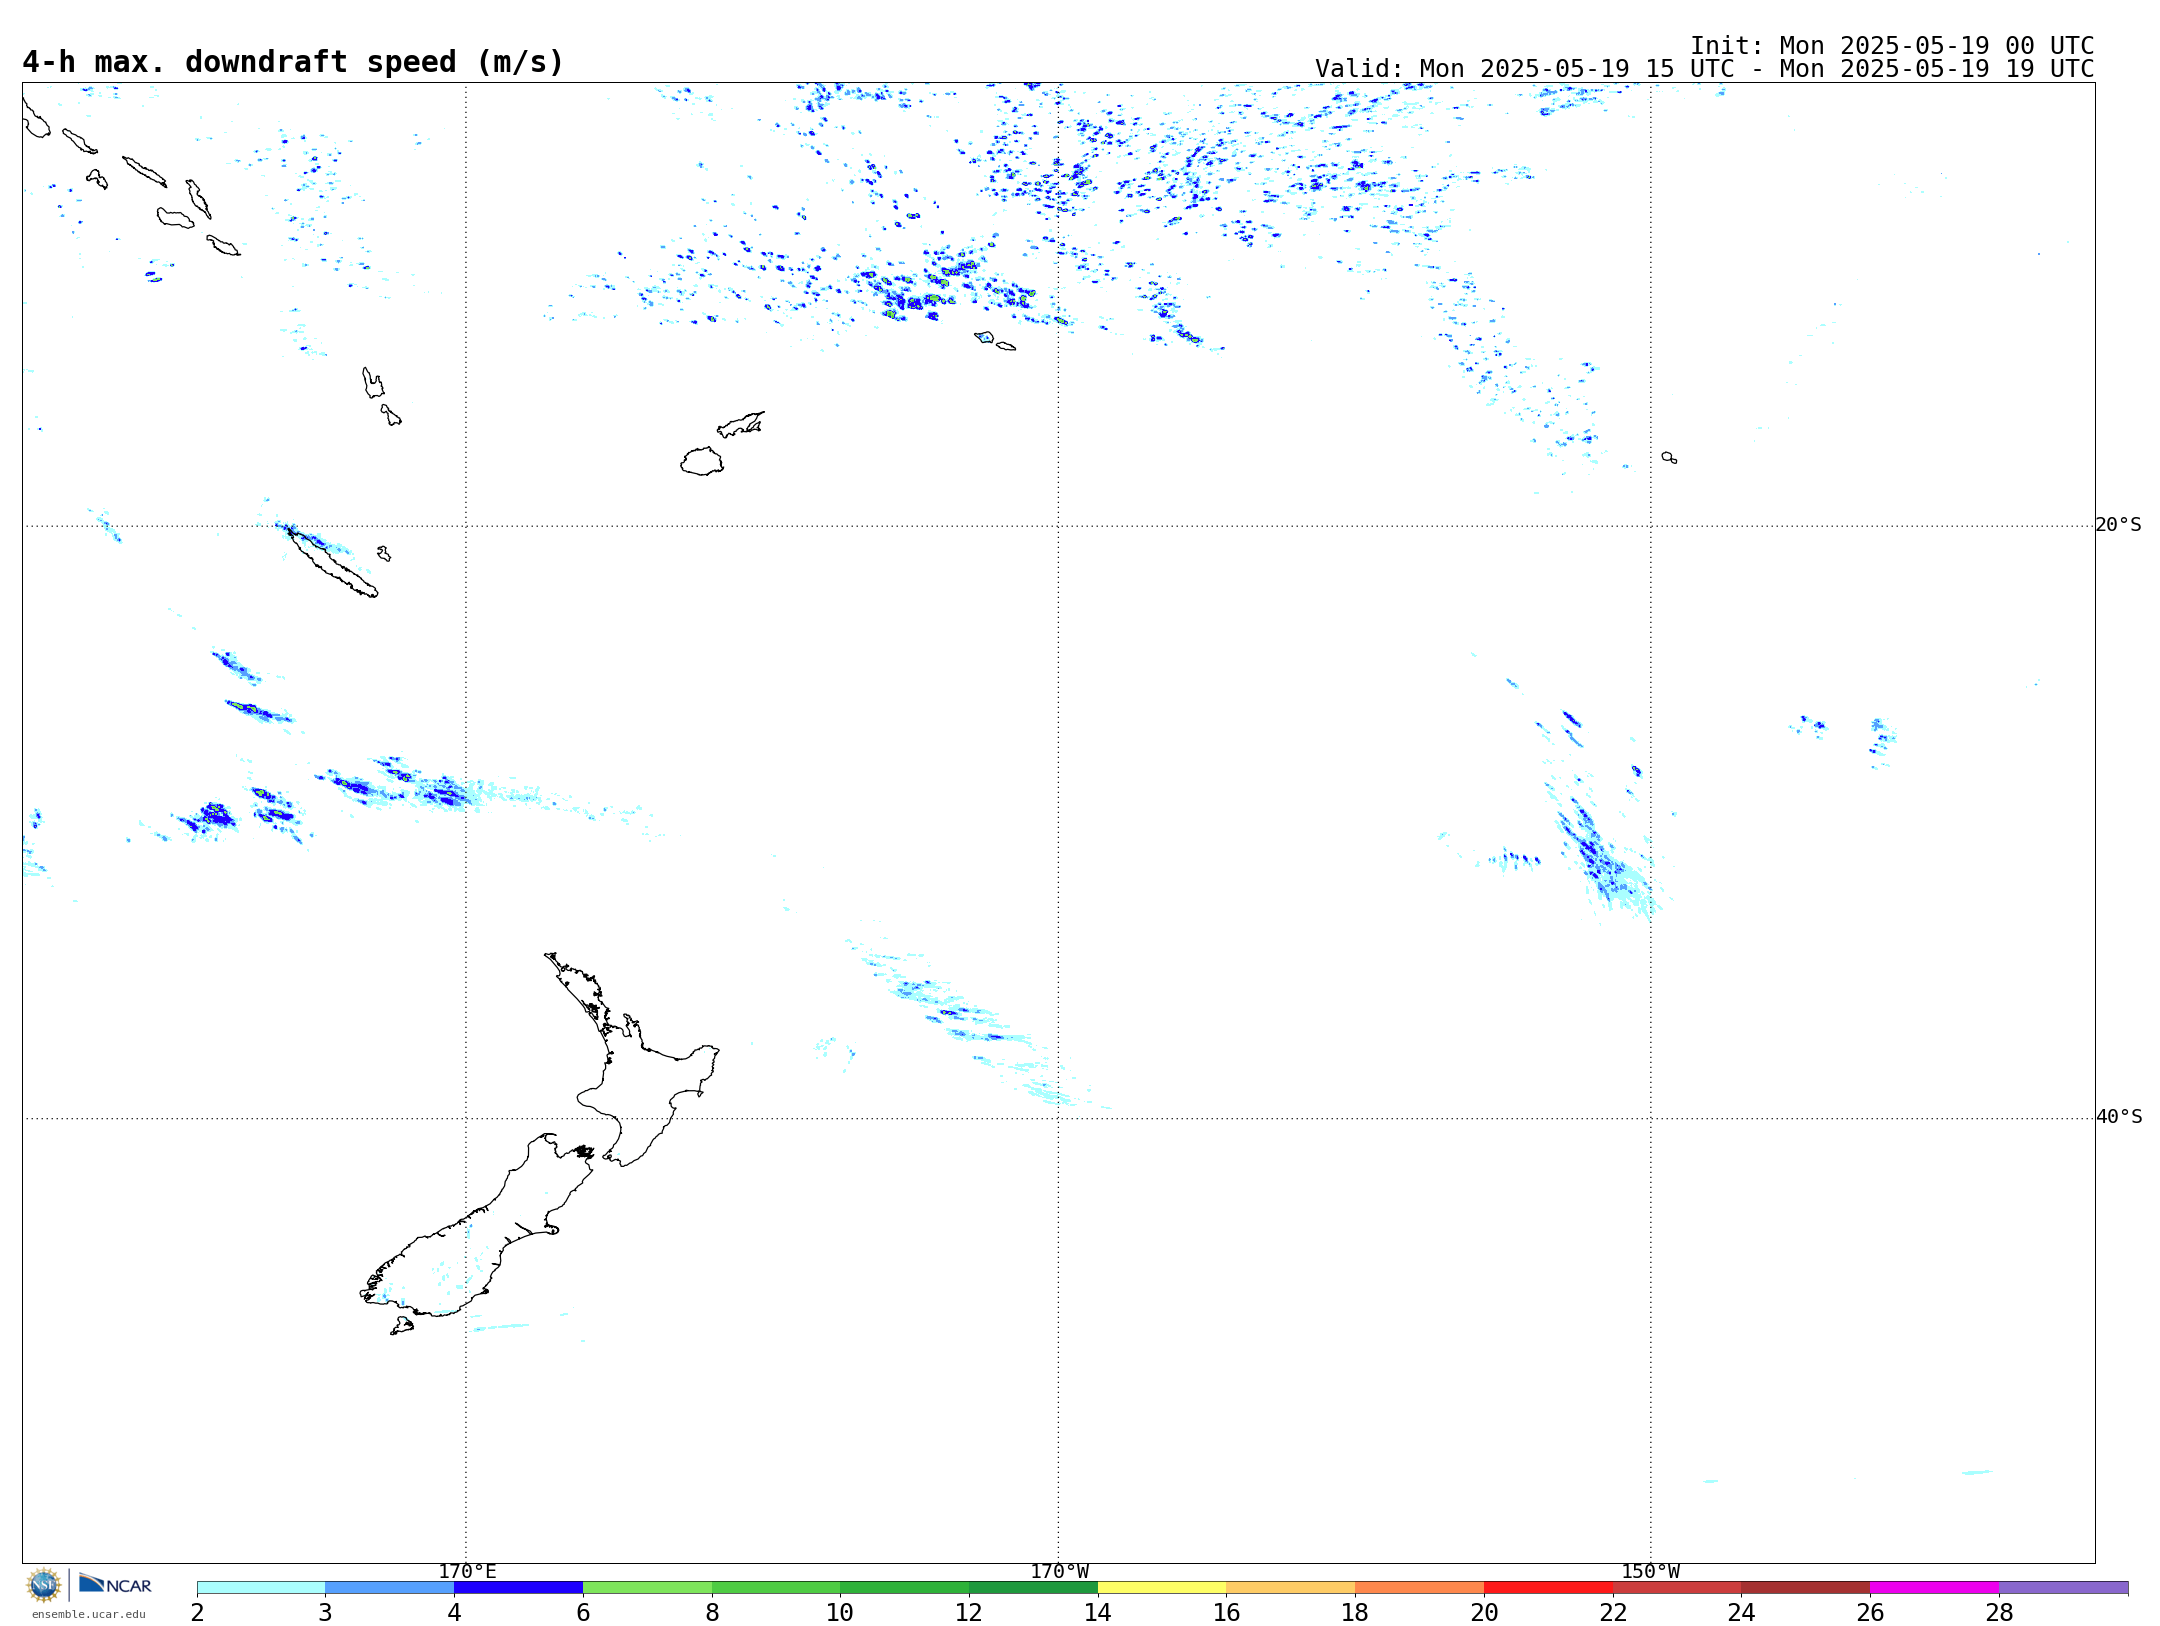The width and height of the screenshot is (2160, 1626).
Task: Click the NSF logo icon
Action: pyautogui.click(x=44, y=1585)
